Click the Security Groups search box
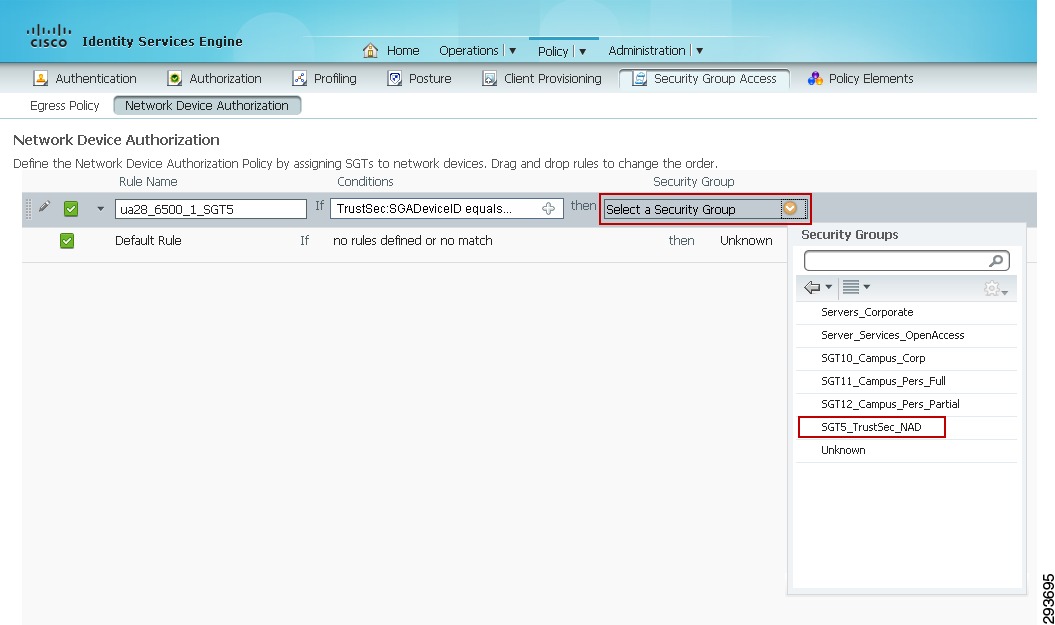 [906, 260]
